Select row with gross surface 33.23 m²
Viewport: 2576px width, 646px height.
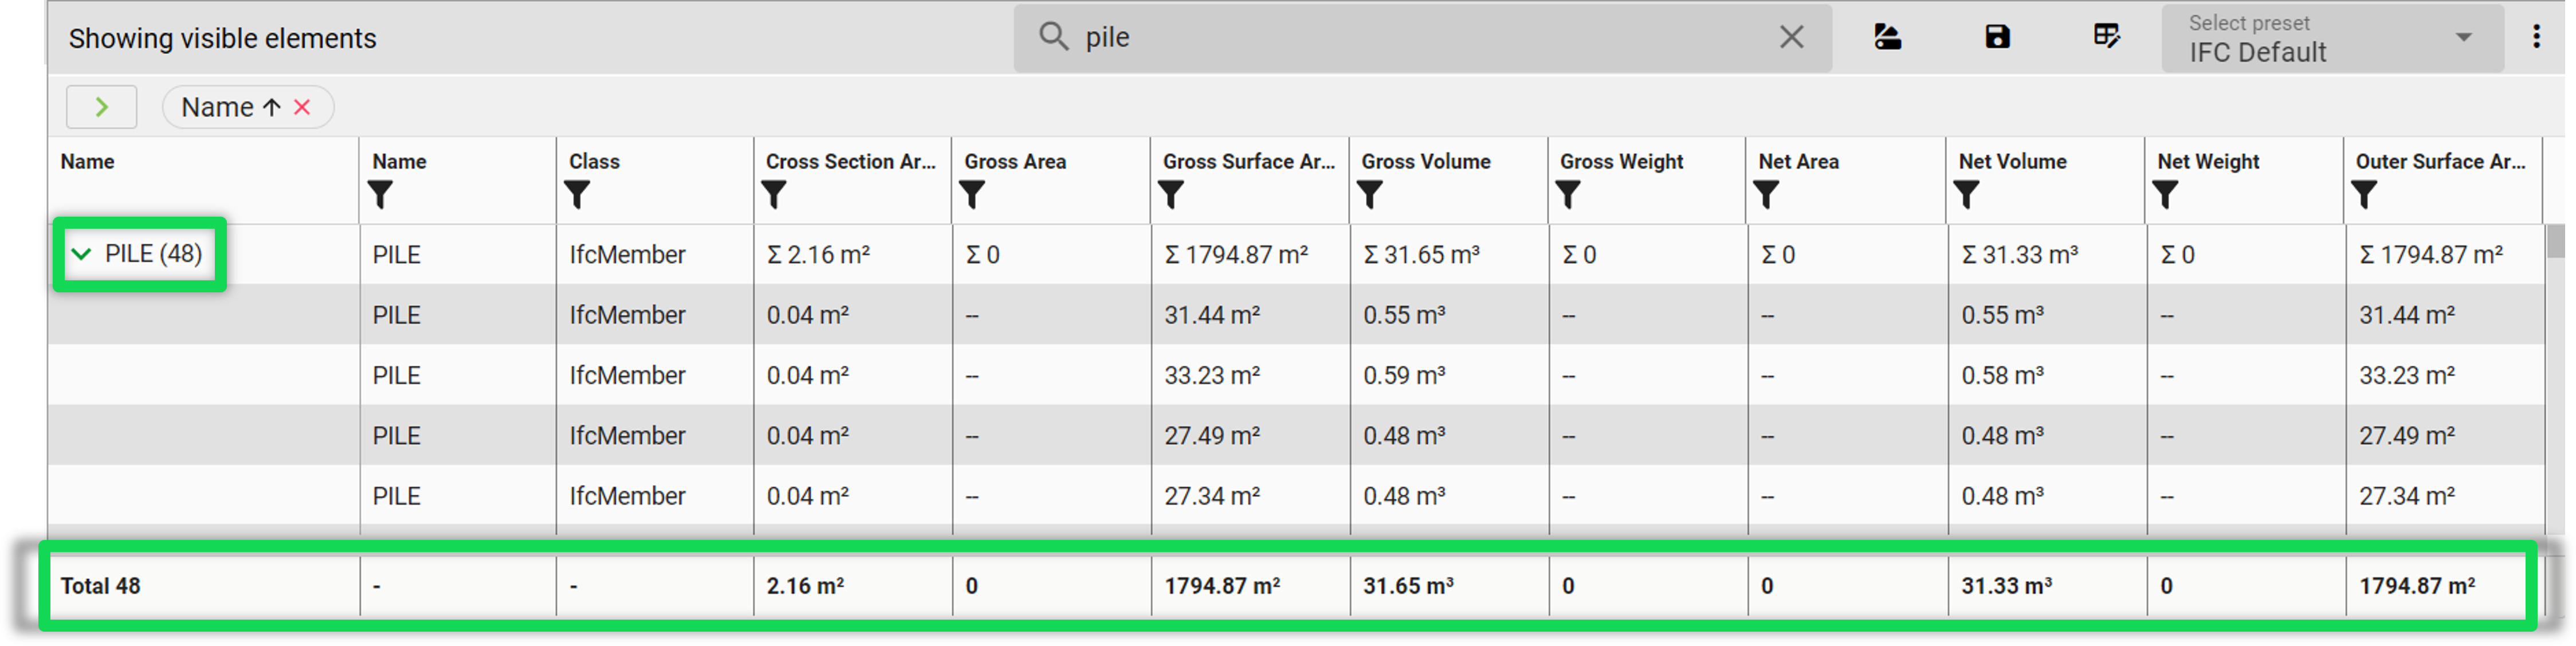click(1296, 375)
